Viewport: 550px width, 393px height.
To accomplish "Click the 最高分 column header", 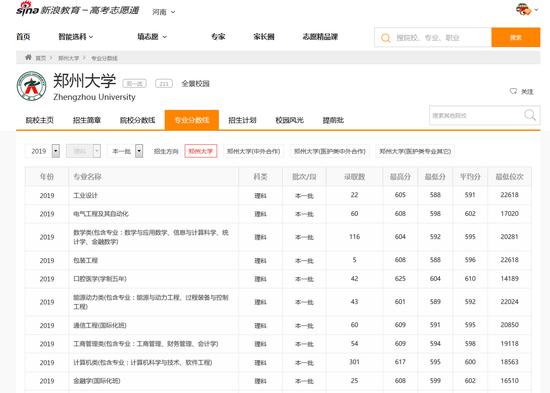I will pyautogui.click(x=400, y=176).
